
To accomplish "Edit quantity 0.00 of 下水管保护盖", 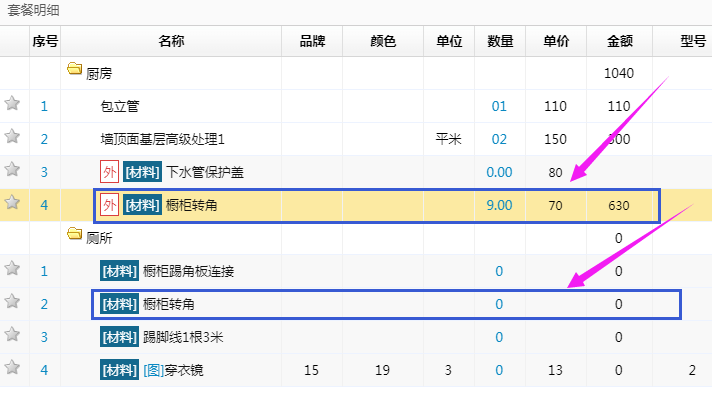I will click(499, 172).
